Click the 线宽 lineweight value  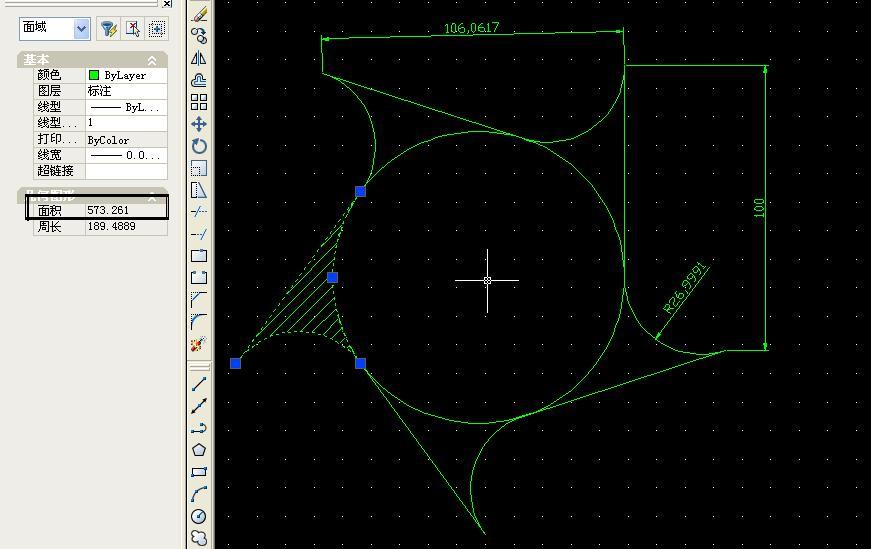(x=126, y=155)
